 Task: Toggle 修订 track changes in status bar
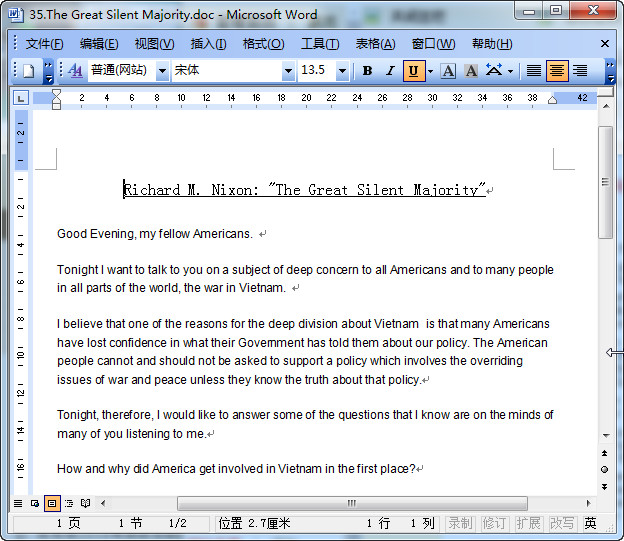[494, 523]
